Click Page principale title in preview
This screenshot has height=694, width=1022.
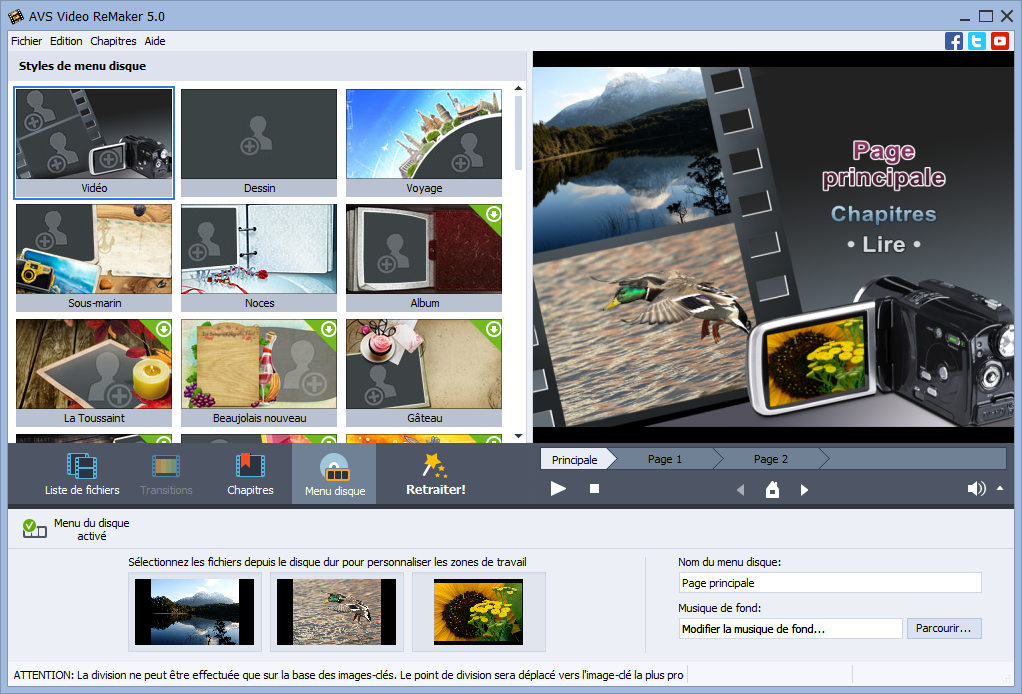pyautogui.click(x=883, y=164)
